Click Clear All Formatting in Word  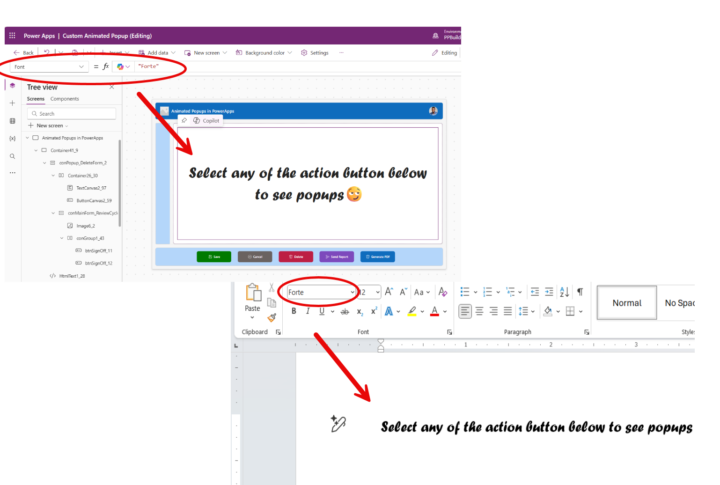click(x=443, y=292)
